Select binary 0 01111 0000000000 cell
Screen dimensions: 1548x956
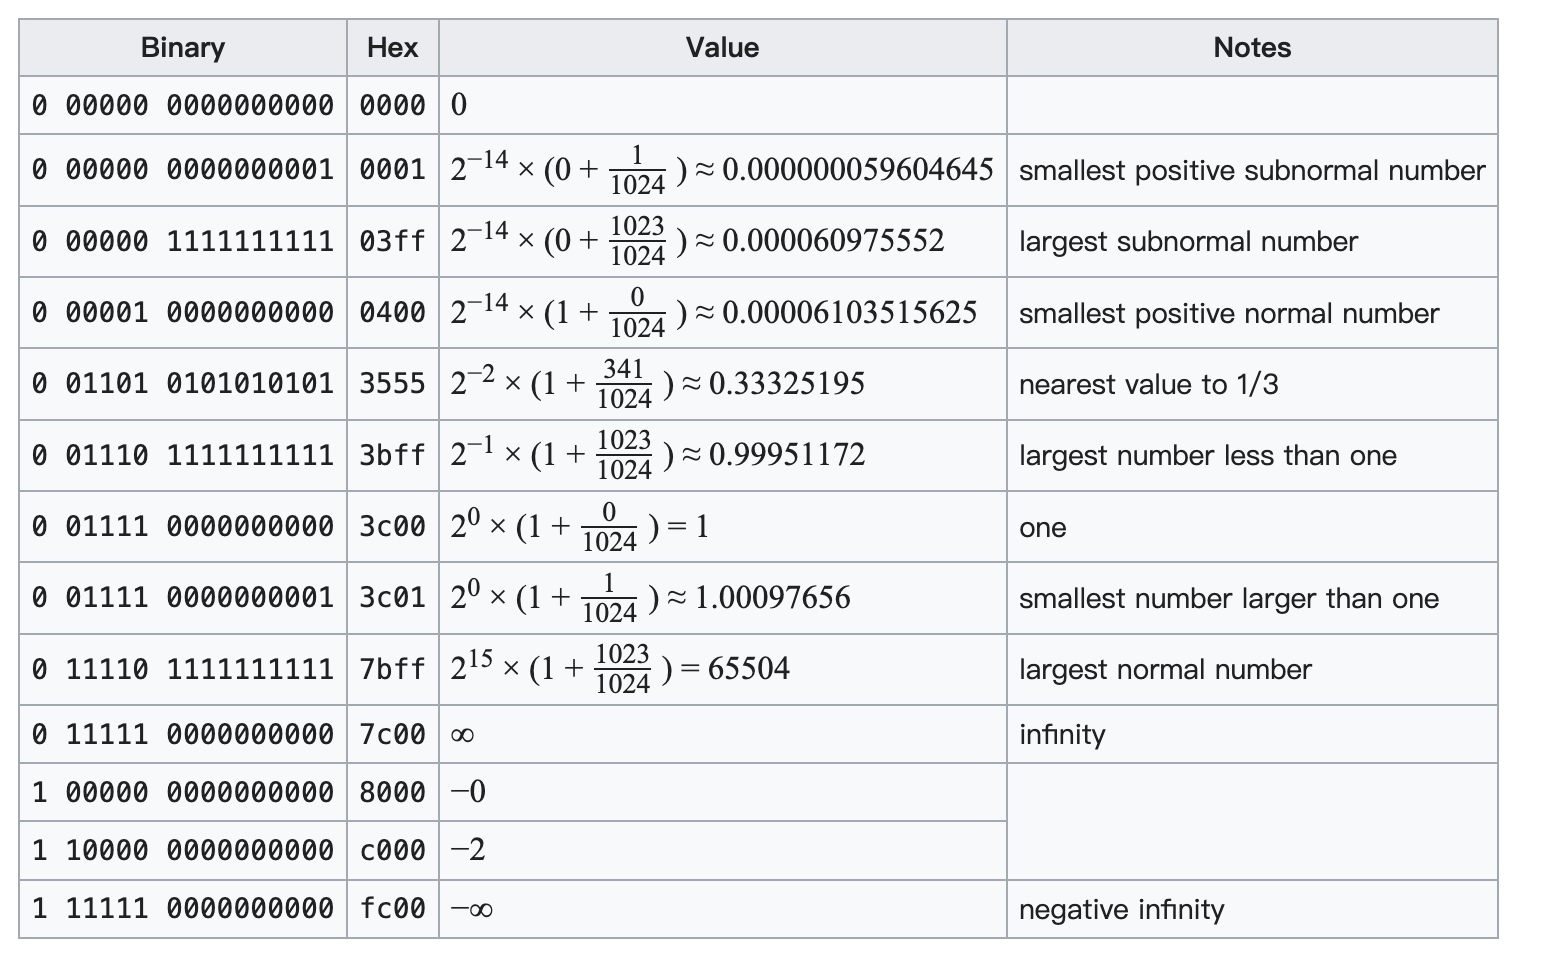pyautogui.click(x=183, y=526)
